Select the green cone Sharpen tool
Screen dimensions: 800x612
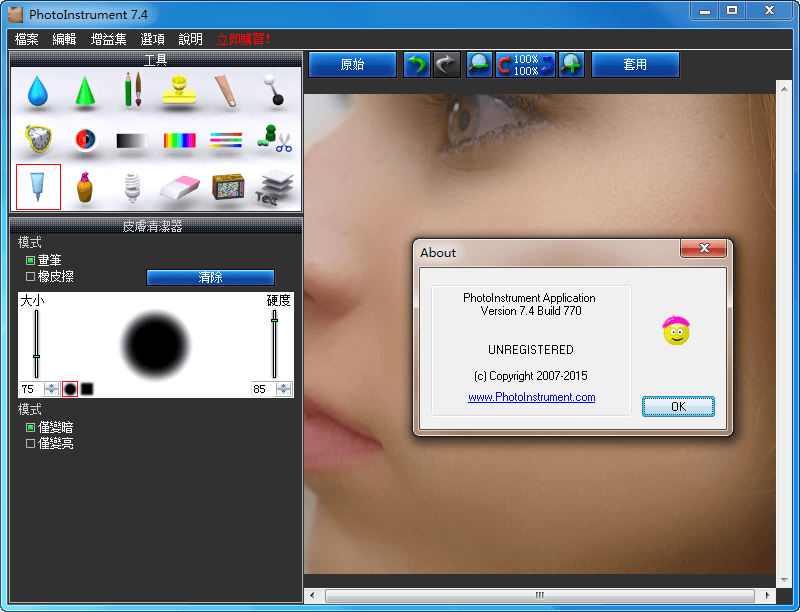pos(85,91)
